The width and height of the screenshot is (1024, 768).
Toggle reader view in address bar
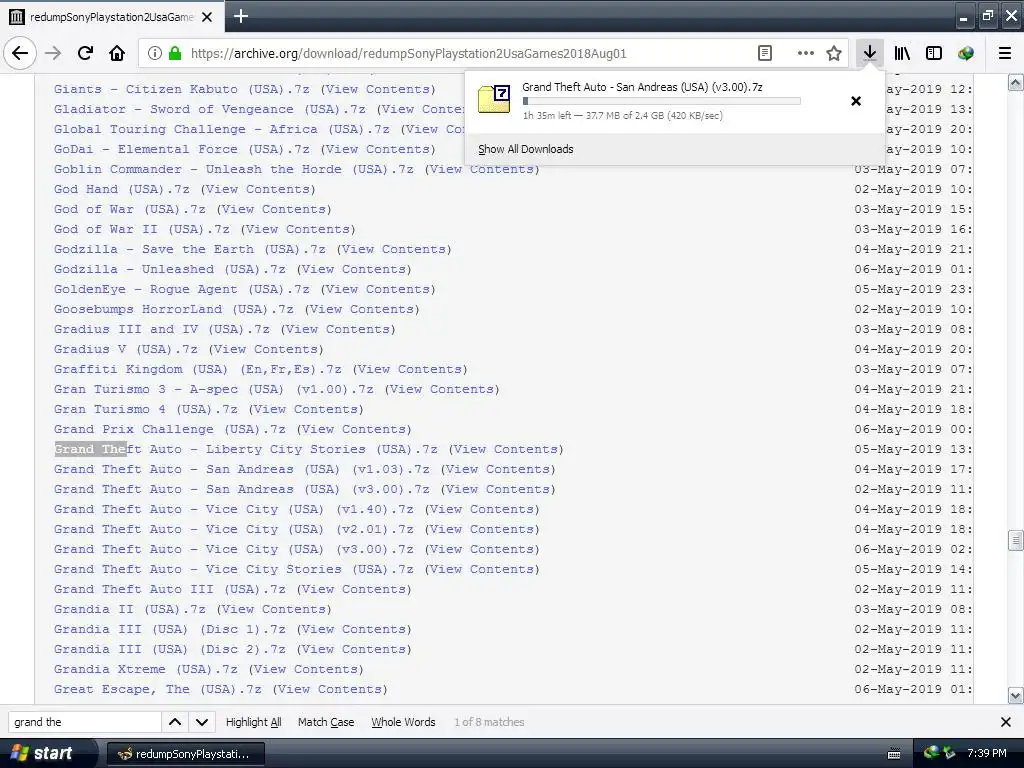(x=765, y=53)
